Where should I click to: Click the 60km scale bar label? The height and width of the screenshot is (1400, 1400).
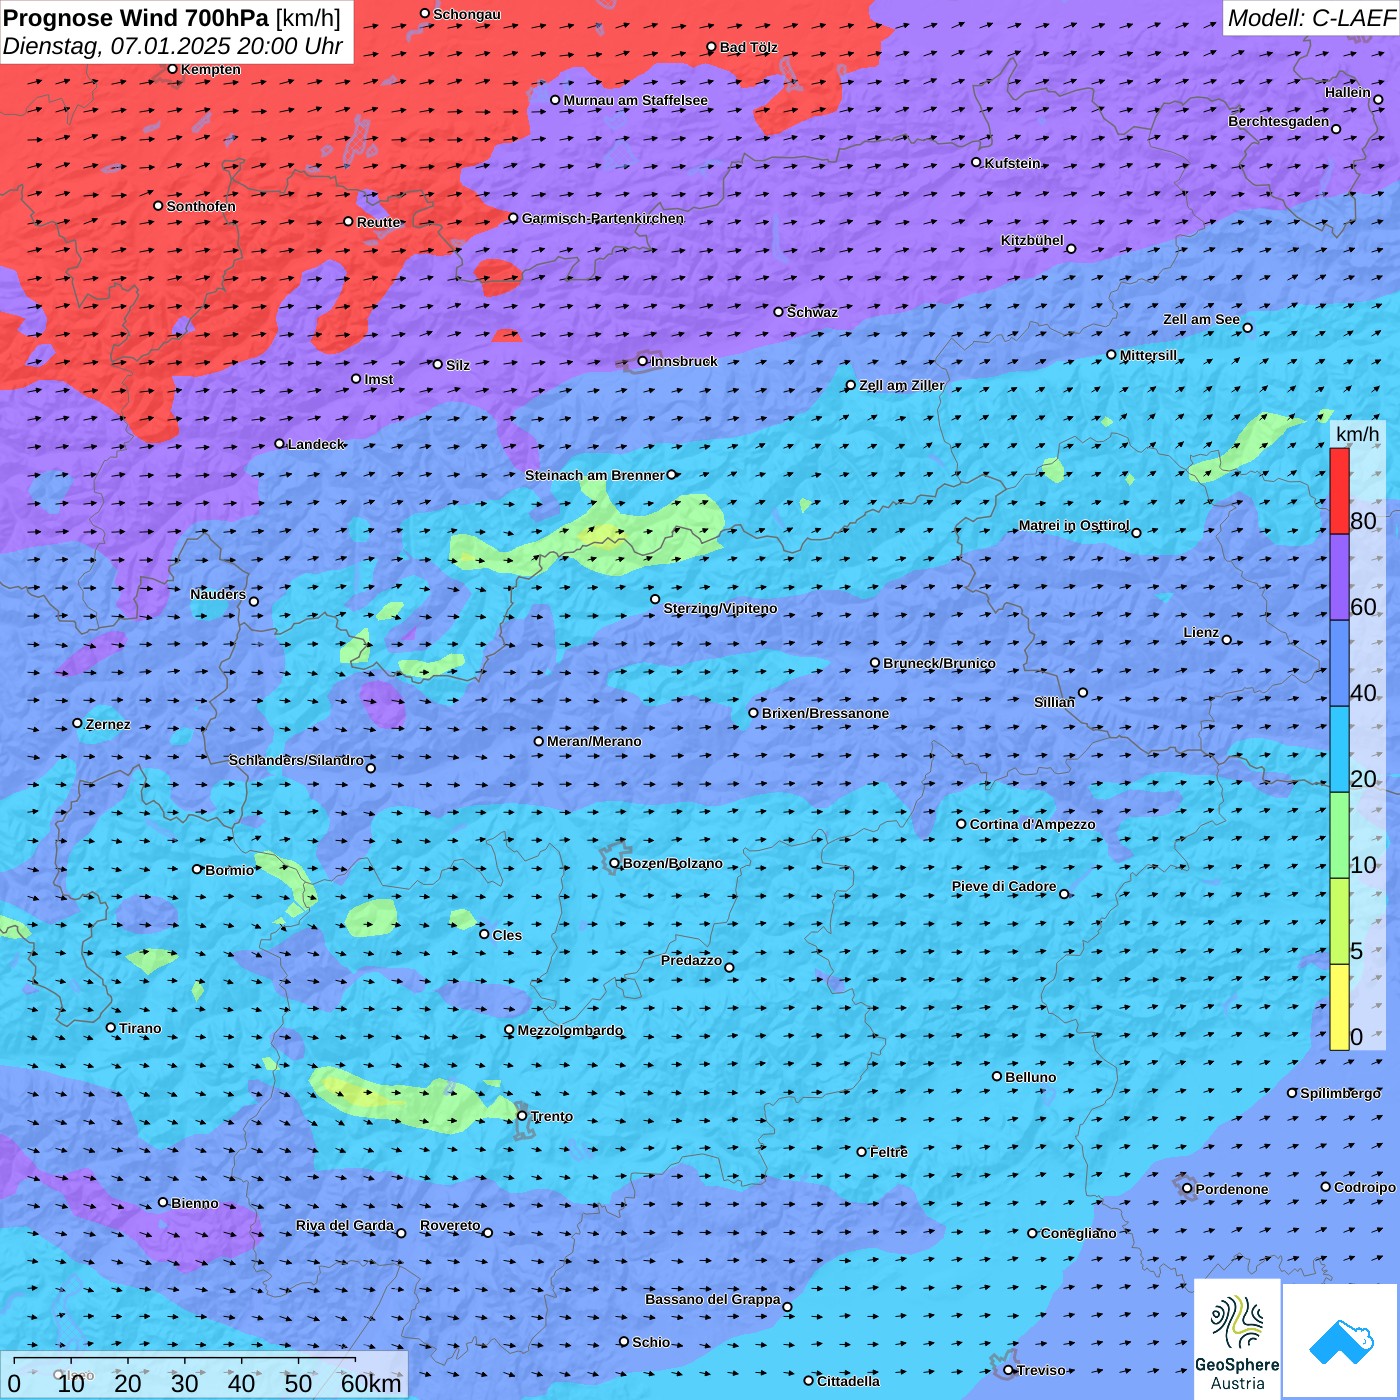pos(370,1383)
